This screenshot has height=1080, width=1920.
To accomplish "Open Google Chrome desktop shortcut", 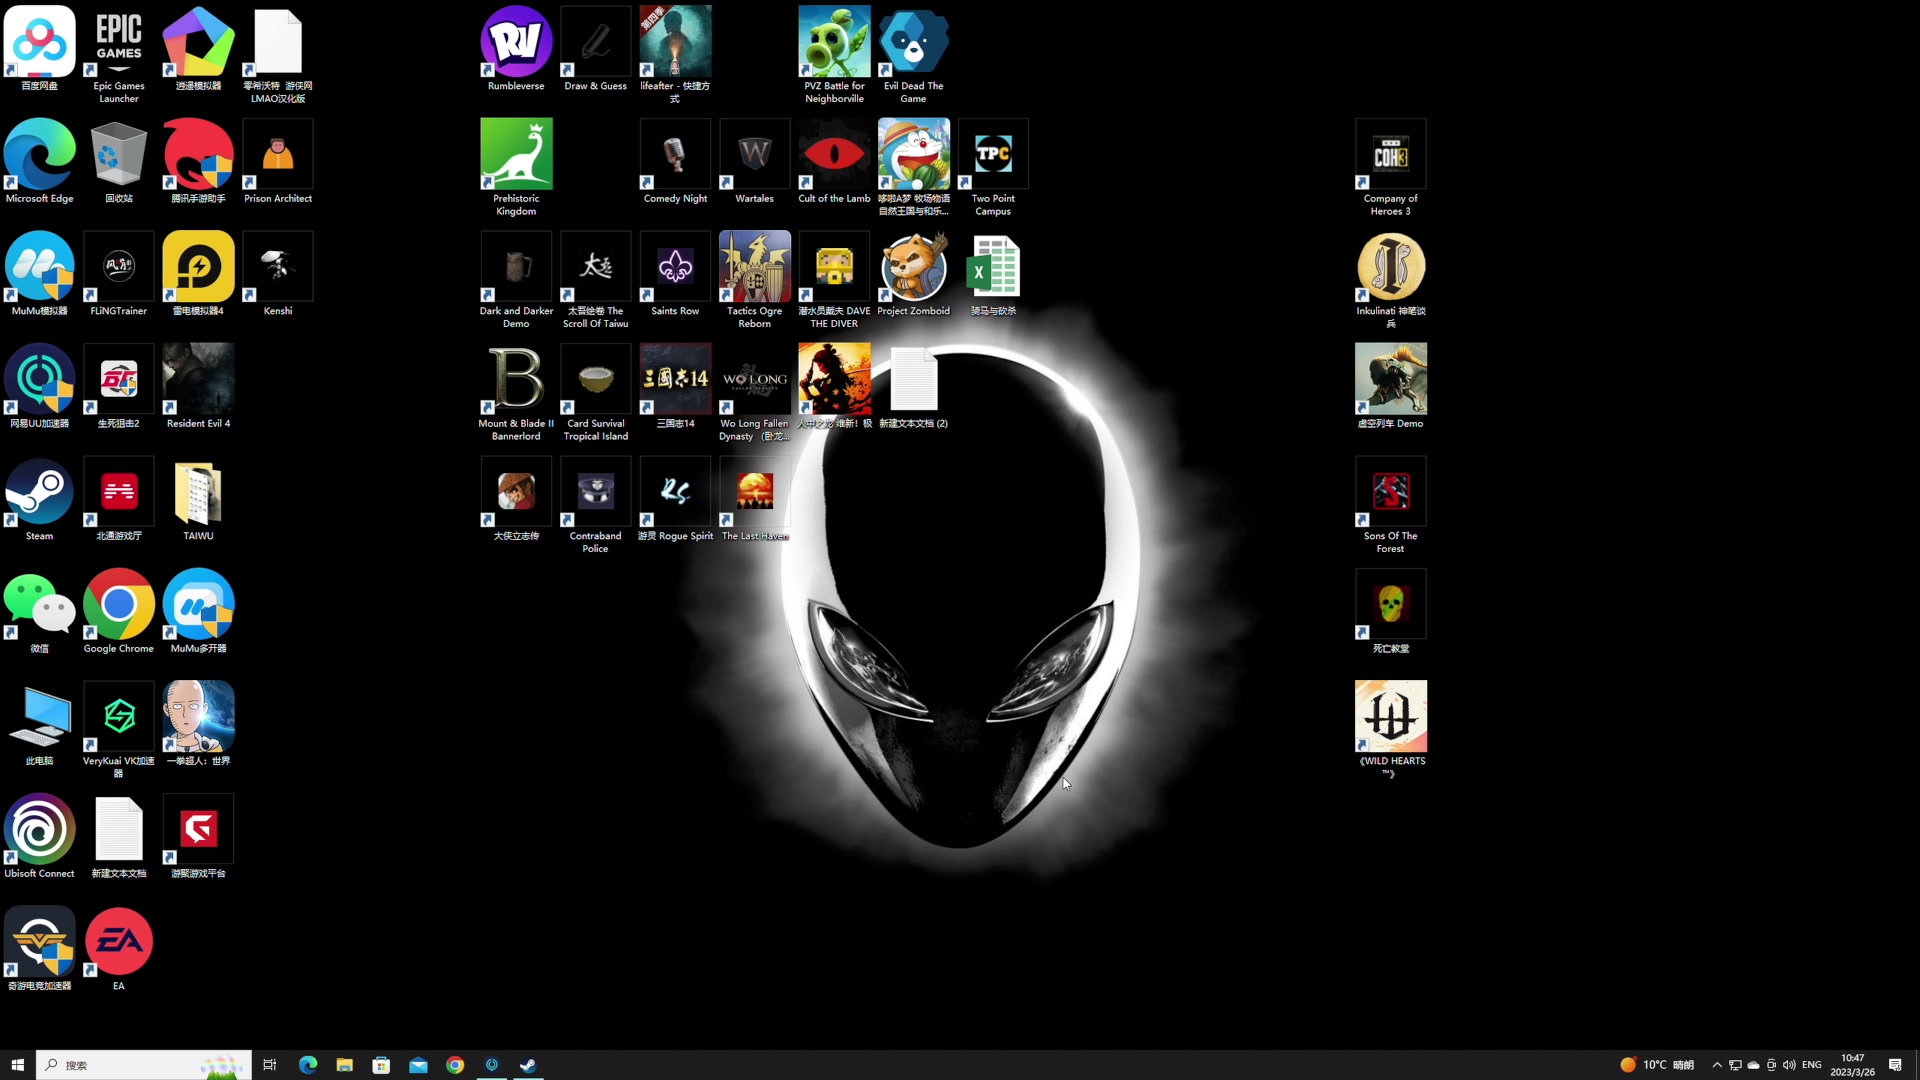I will pyautogui.click(x=119, y=611).
